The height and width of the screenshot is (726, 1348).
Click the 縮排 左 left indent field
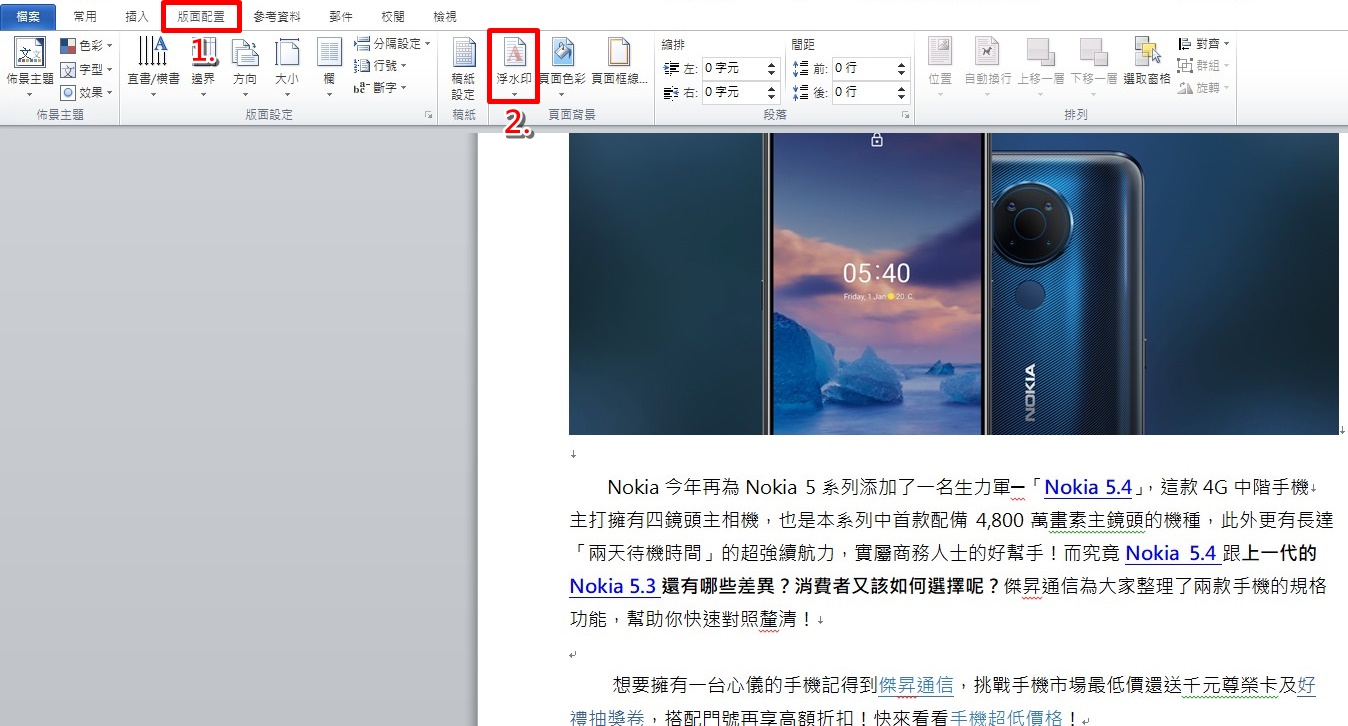(733, 68)
